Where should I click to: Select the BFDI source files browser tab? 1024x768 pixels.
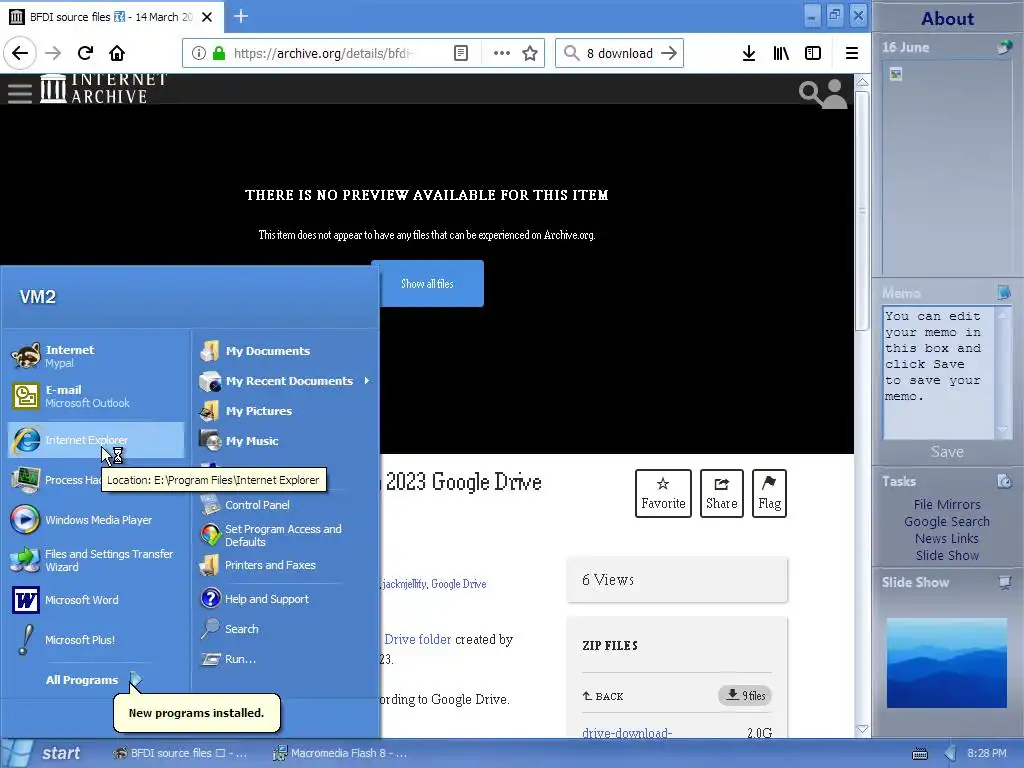[112, 17]
